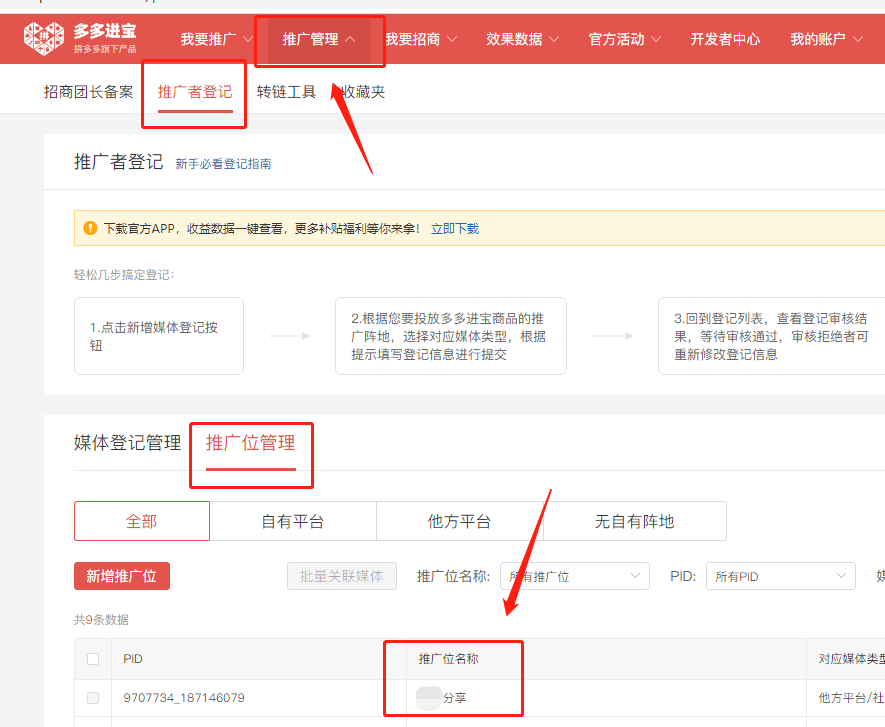Expand the 我要推广 chevron arrow
Image resolution: width=885 pixels, height=727 pixels.
pyautogui.click(x=248, y=39)
